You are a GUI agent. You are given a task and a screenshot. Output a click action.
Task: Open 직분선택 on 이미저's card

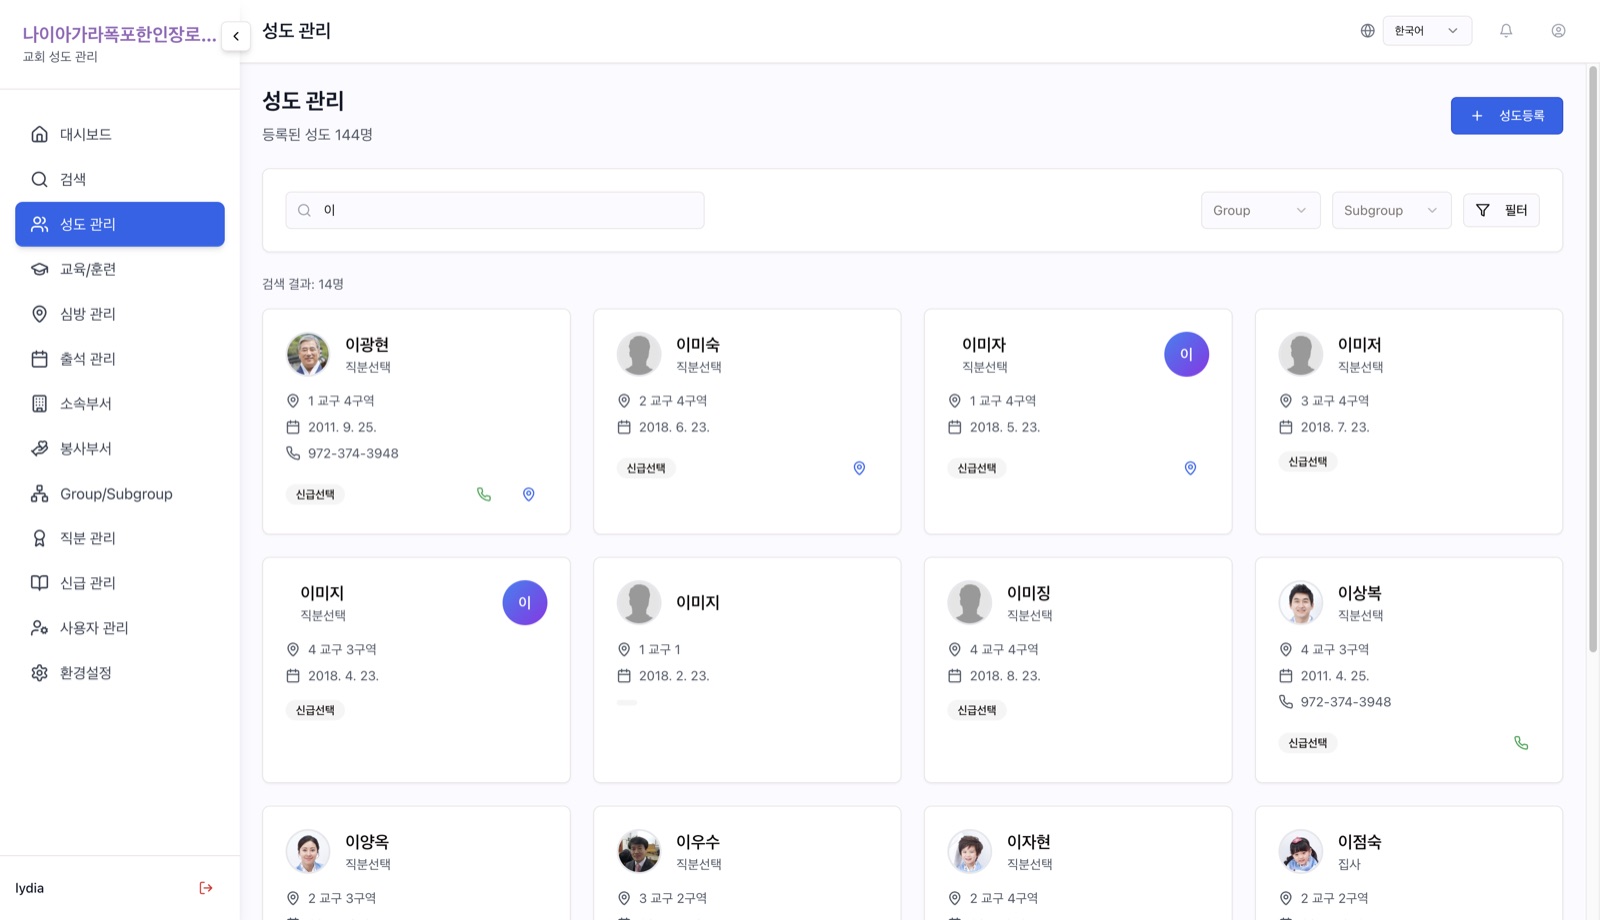1361,367
